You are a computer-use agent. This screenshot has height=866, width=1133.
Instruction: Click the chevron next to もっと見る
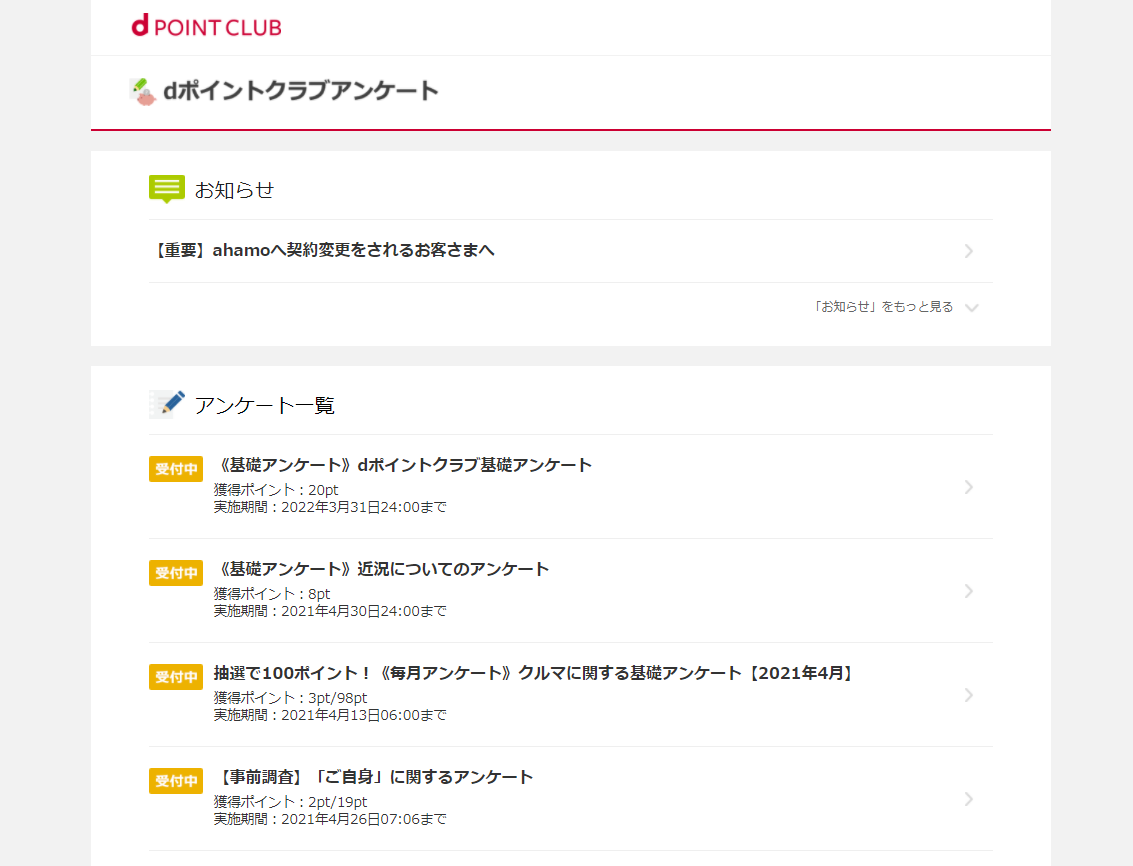pyautogui.click(x=972, y=307)
